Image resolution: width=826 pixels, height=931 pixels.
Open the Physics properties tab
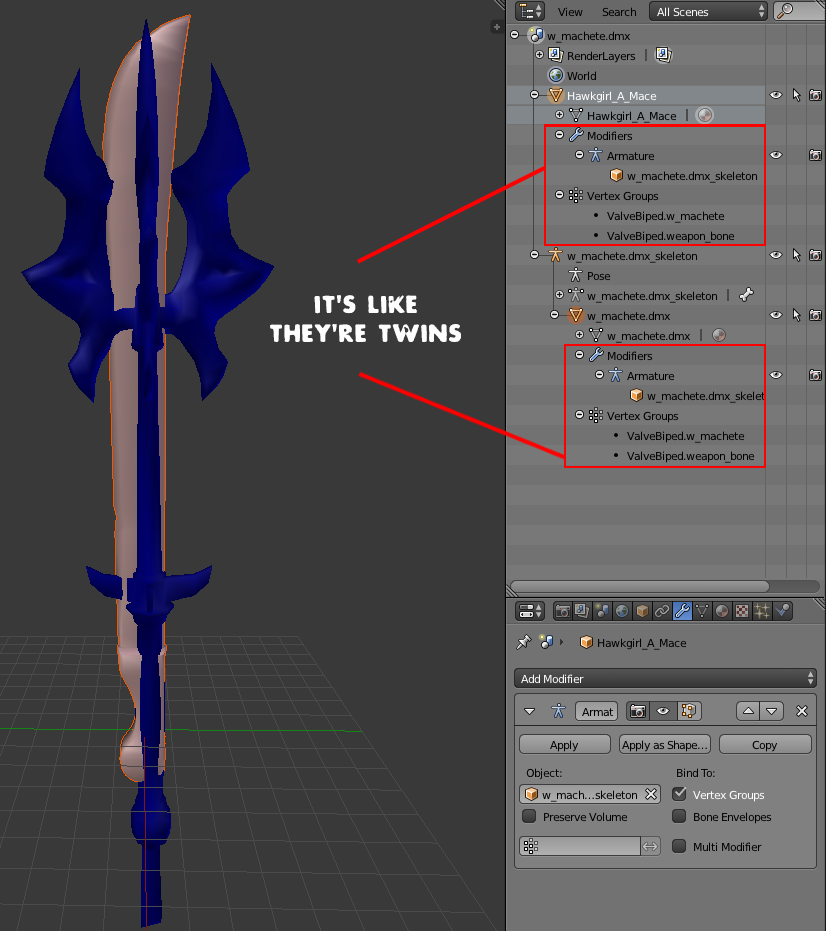click(783, 611)
